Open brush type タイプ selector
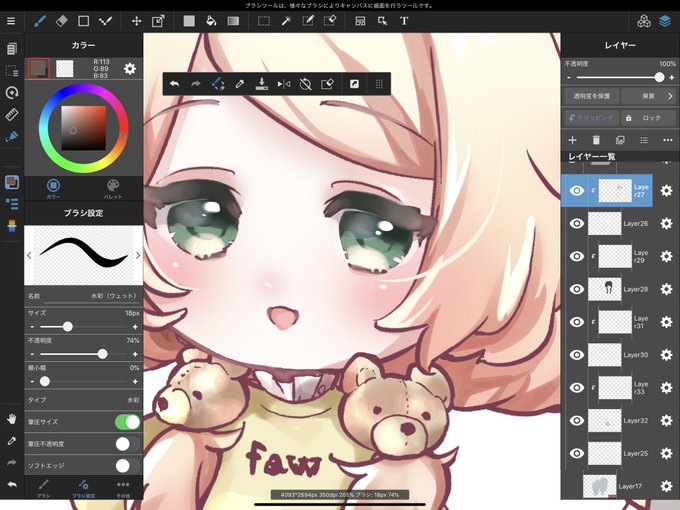Viewport: 680px width, 510px height. [x=83, y=400]
